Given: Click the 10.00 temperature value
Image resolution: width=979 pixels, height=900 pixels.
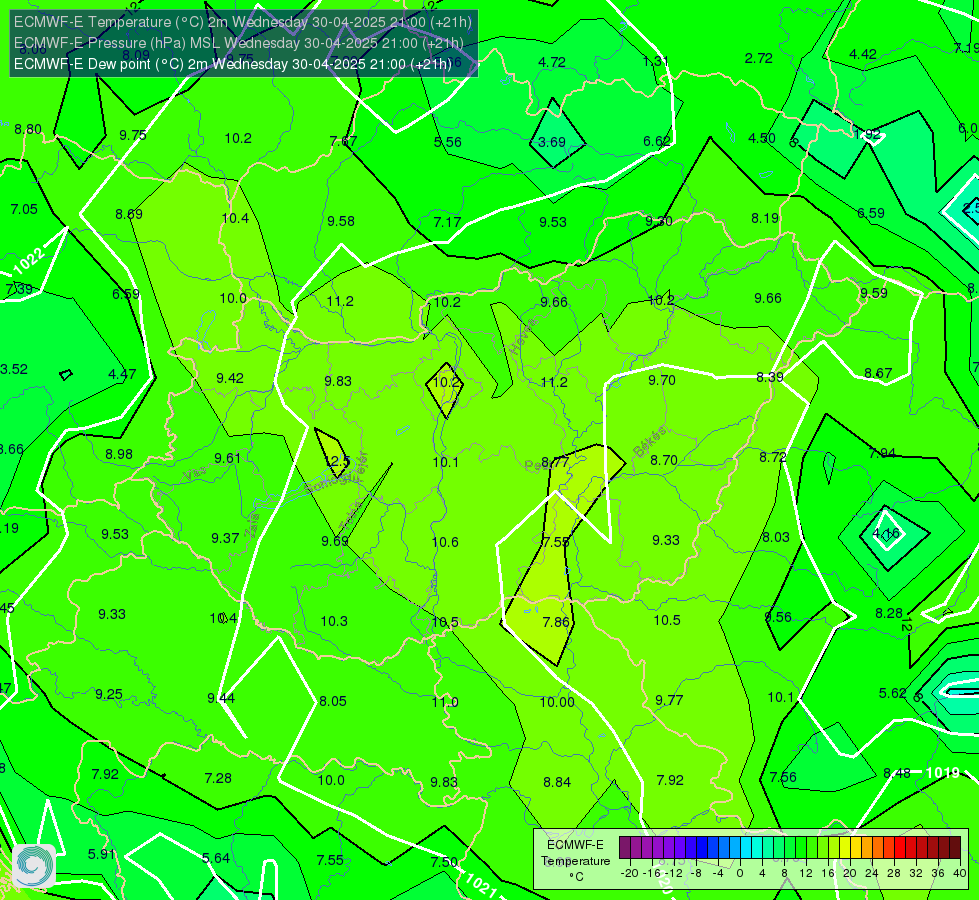Looking at the screenshot, I should point(557,702).
